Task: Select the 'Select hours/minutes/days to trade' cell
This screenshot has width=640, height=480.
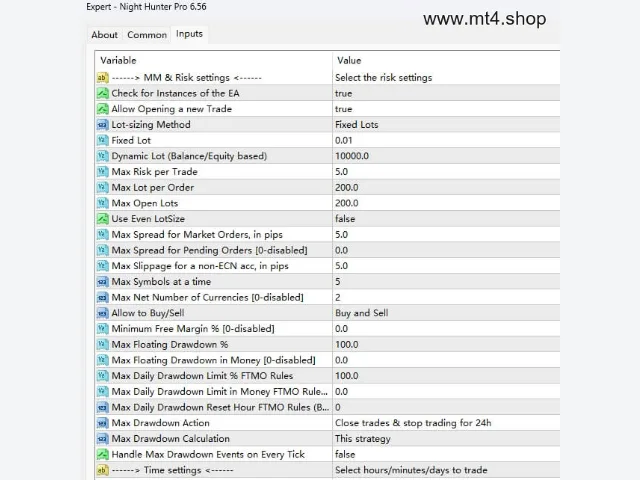Action: pyautogui.click(x=446, y=470)
